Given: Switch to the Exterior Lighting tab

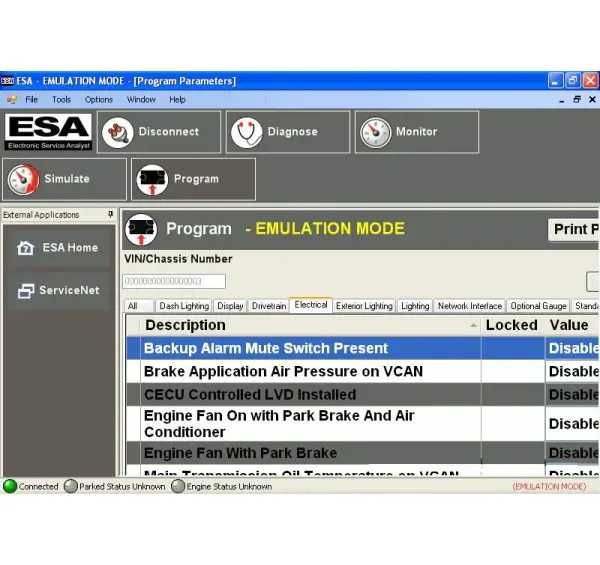Looking at the screenshot, I should pyautogui.click(x=364, y=306).
